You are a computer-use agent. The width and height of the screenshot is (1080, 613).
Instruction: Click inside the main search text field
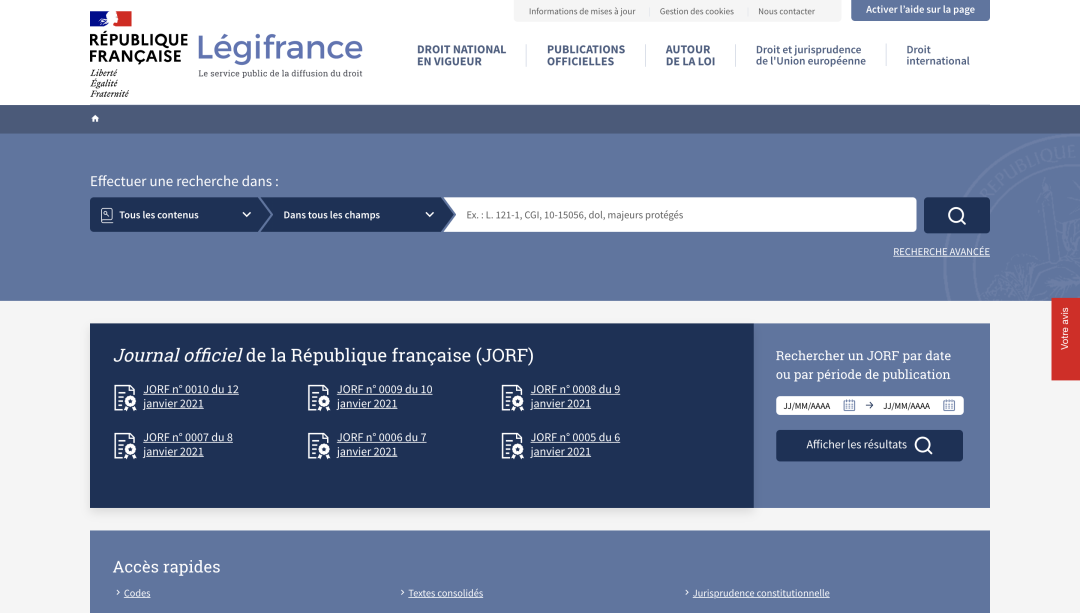click(x=680, y=215)
